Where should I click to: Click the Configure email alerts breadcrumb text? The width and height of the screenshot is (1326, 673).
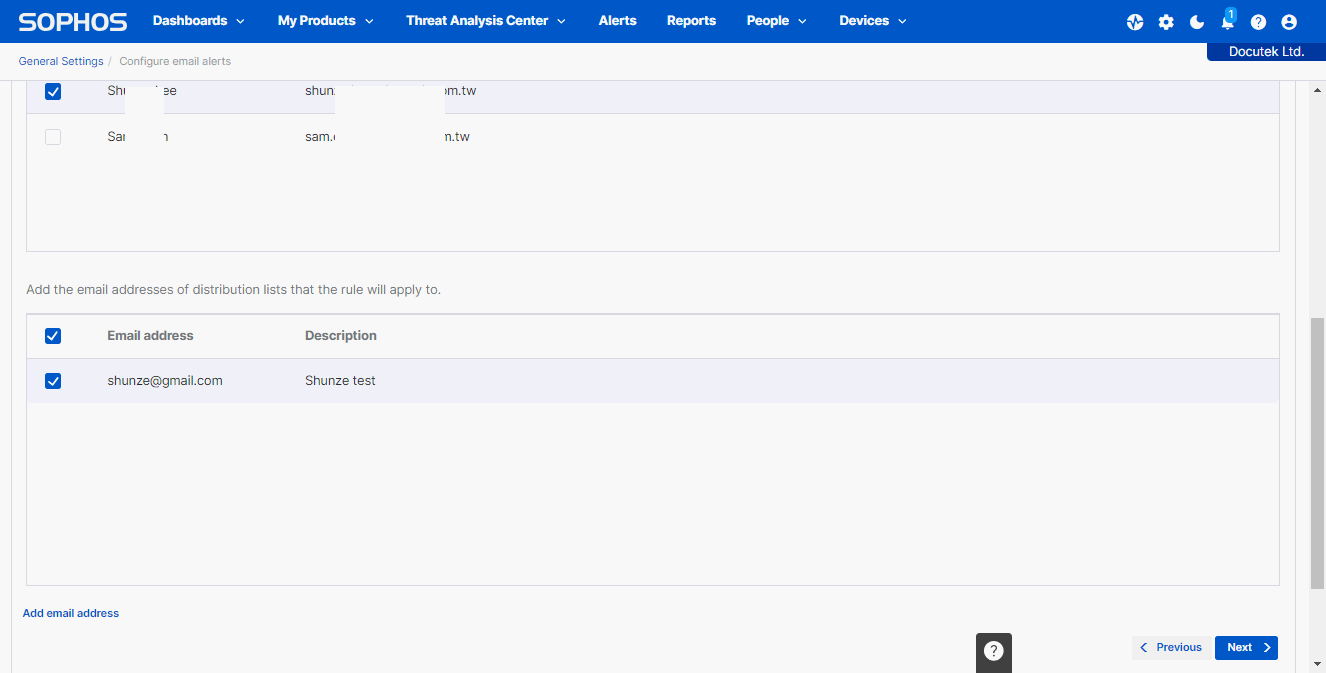coord(175,61)
